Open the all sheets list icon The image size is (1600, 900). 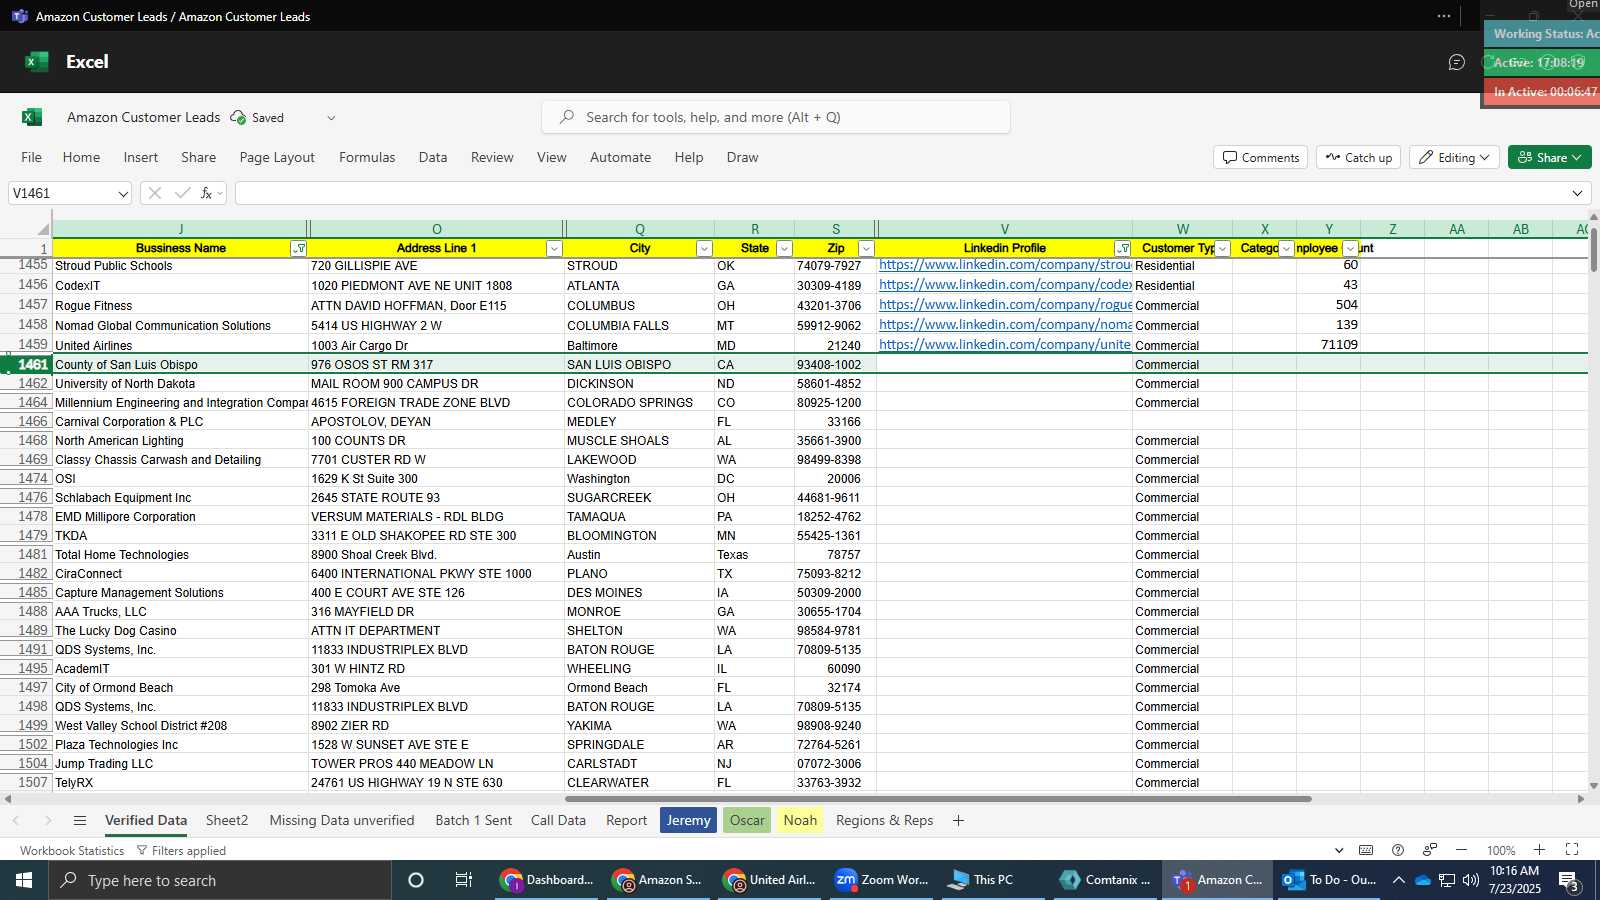pos(80,820)
